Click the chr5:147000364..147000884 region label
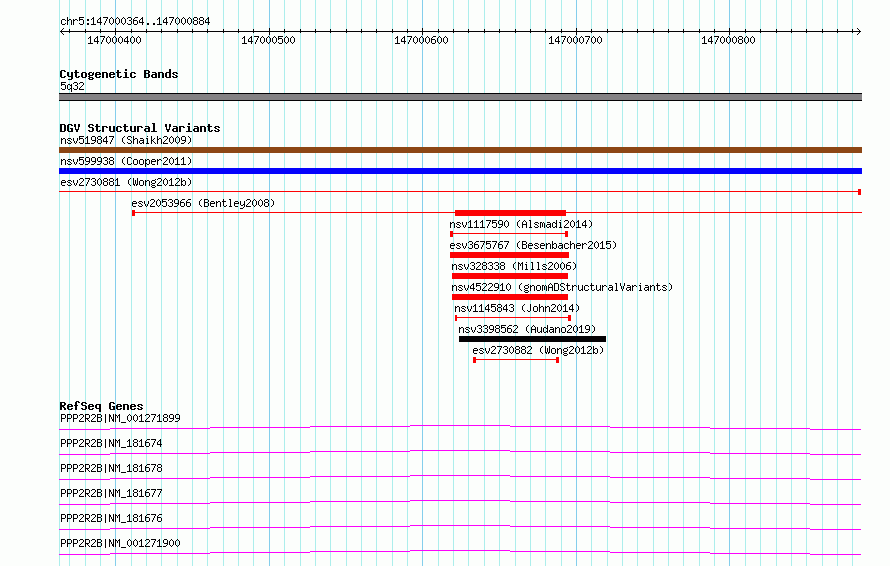 [135, 21]
